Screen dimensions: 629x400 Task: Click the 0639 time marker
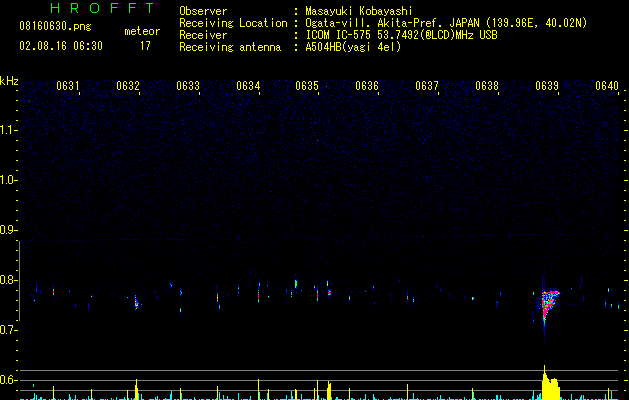547,86
